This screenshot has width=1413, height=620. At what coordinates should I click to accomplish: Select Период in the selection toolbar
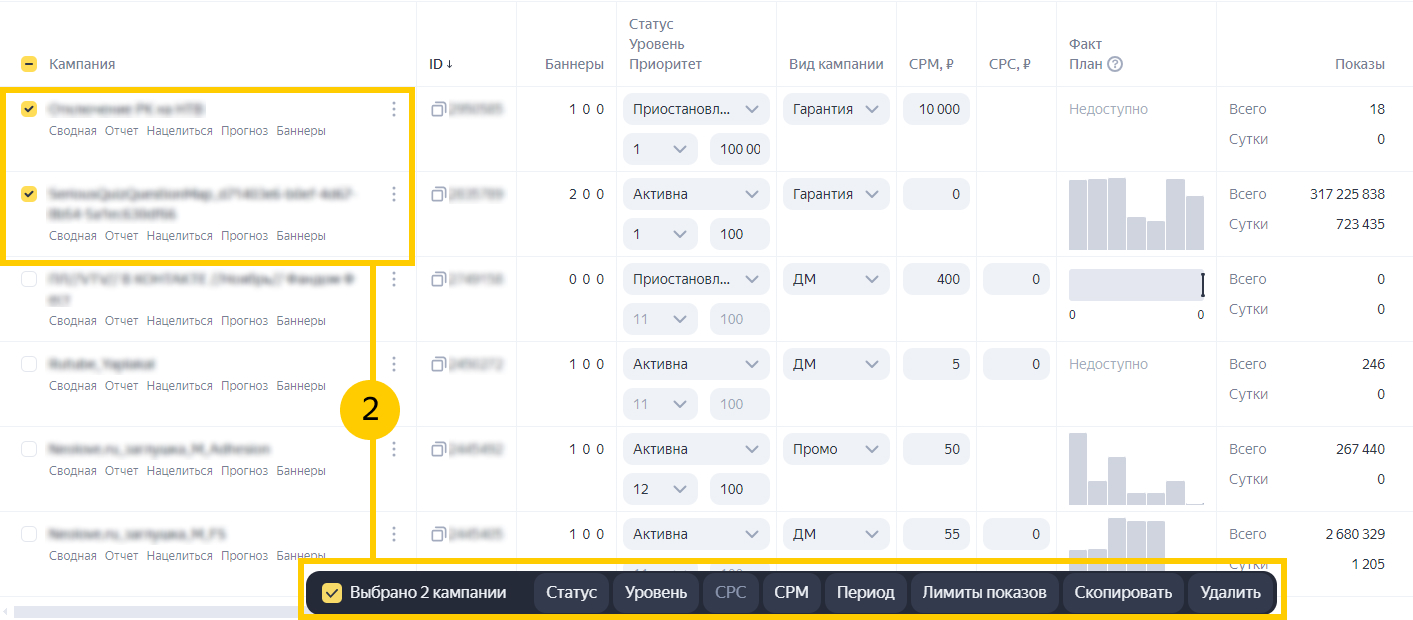[x=865, y=592]
